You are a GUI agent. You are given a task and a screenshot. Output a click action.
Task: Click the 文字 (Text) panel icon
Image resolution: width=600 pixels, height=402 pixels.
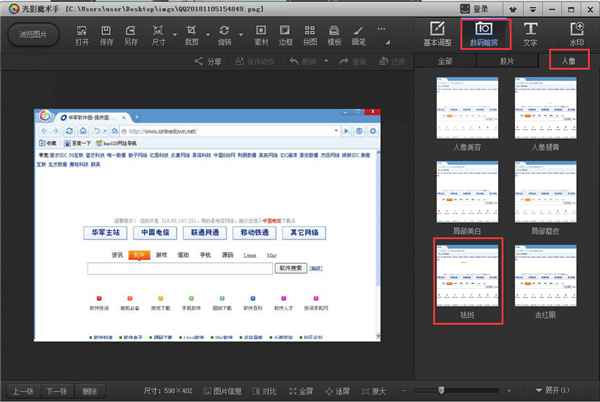point(530,33)
